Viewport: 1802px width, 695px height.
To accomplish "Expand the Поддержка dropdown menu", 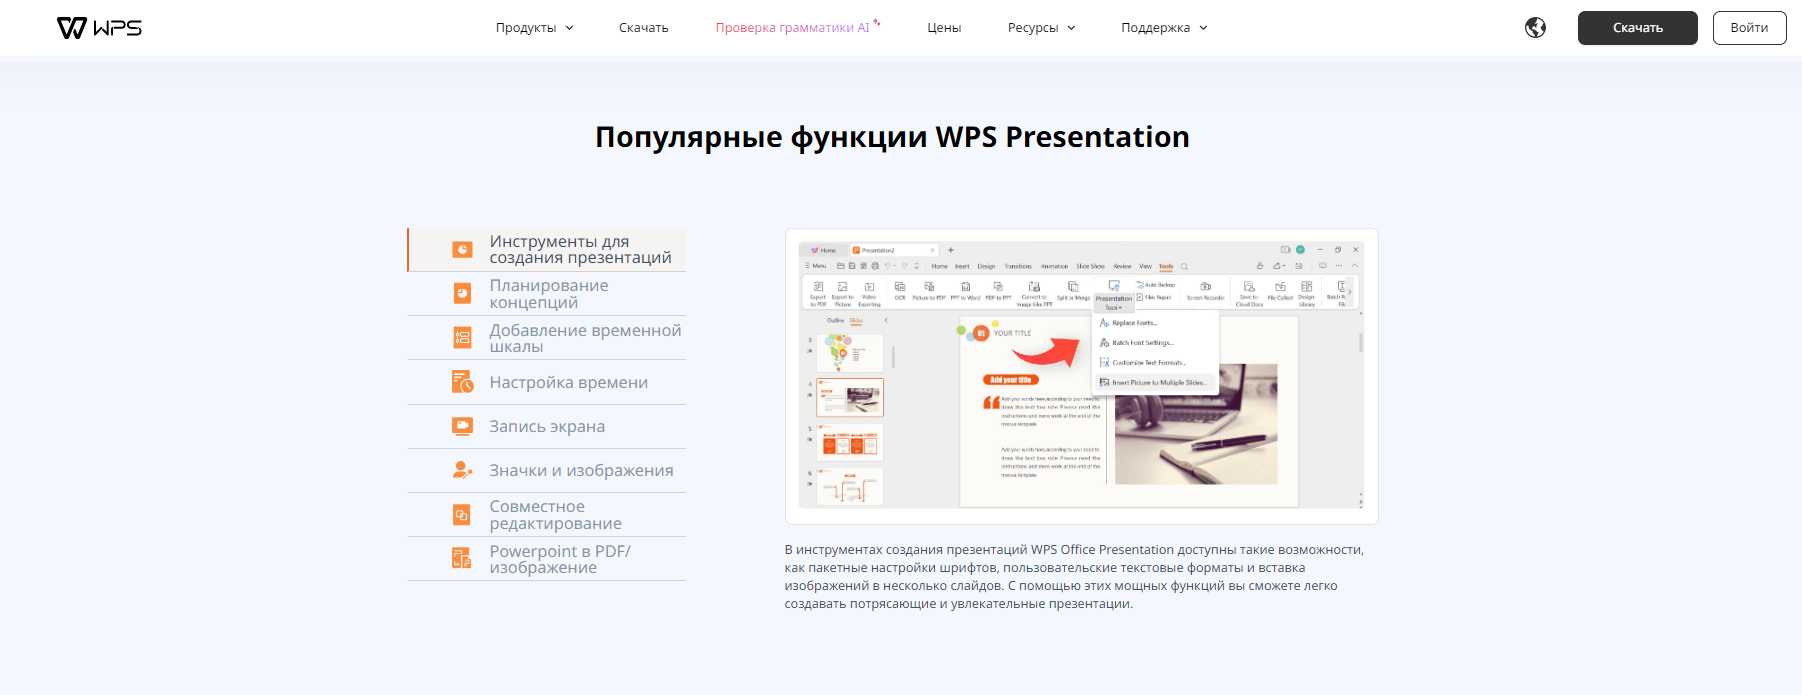I will point(1164,28).
